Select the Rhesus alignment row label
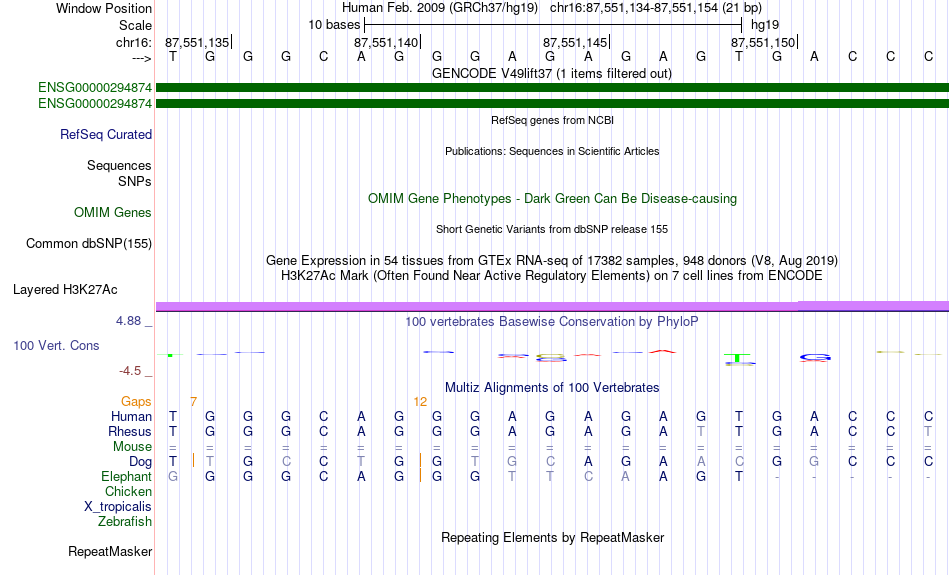Viewport: 950px width, 575px height. (x=130, y=432)
